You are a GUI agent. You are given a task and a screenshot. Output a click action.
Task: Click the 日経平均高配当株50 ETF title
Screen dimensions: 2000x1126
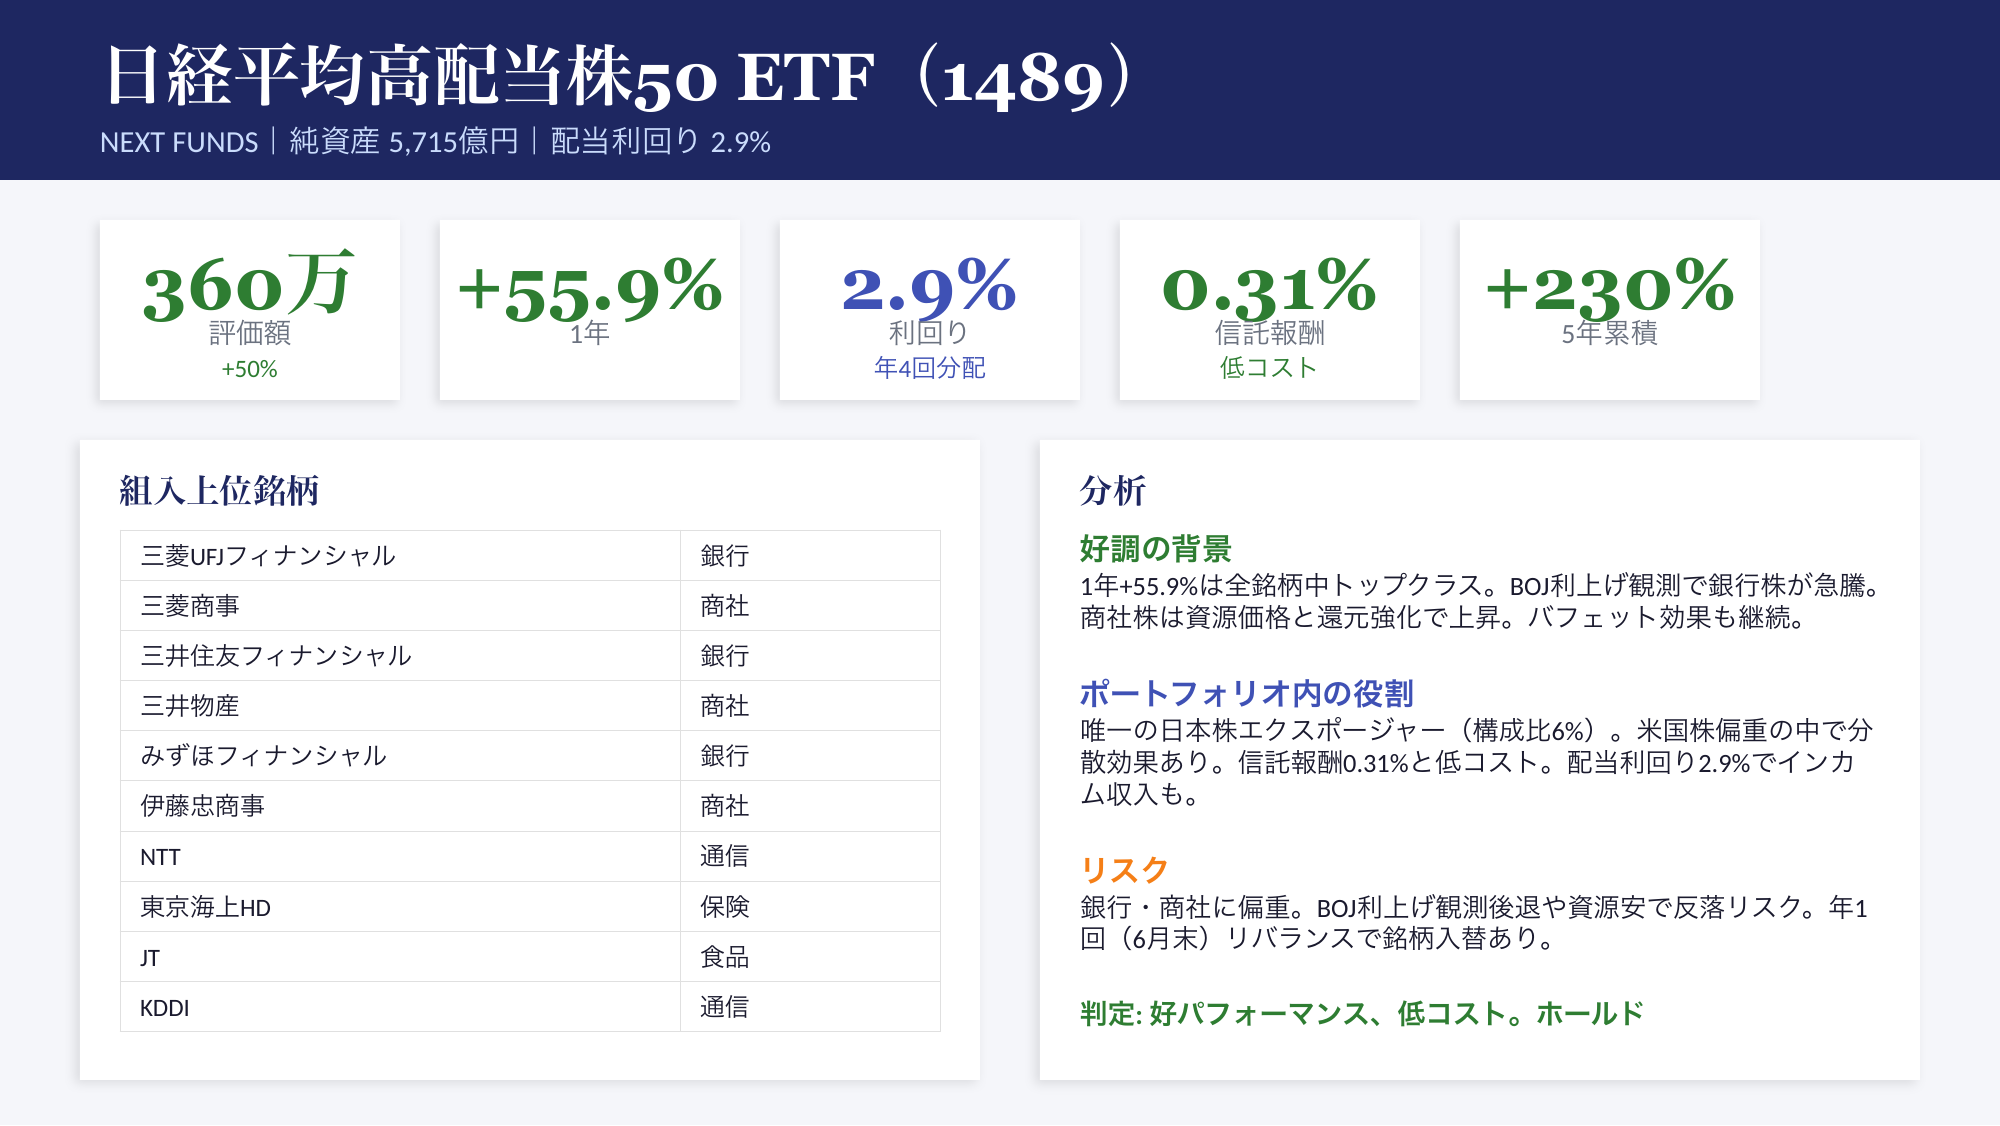coord(620,76)
